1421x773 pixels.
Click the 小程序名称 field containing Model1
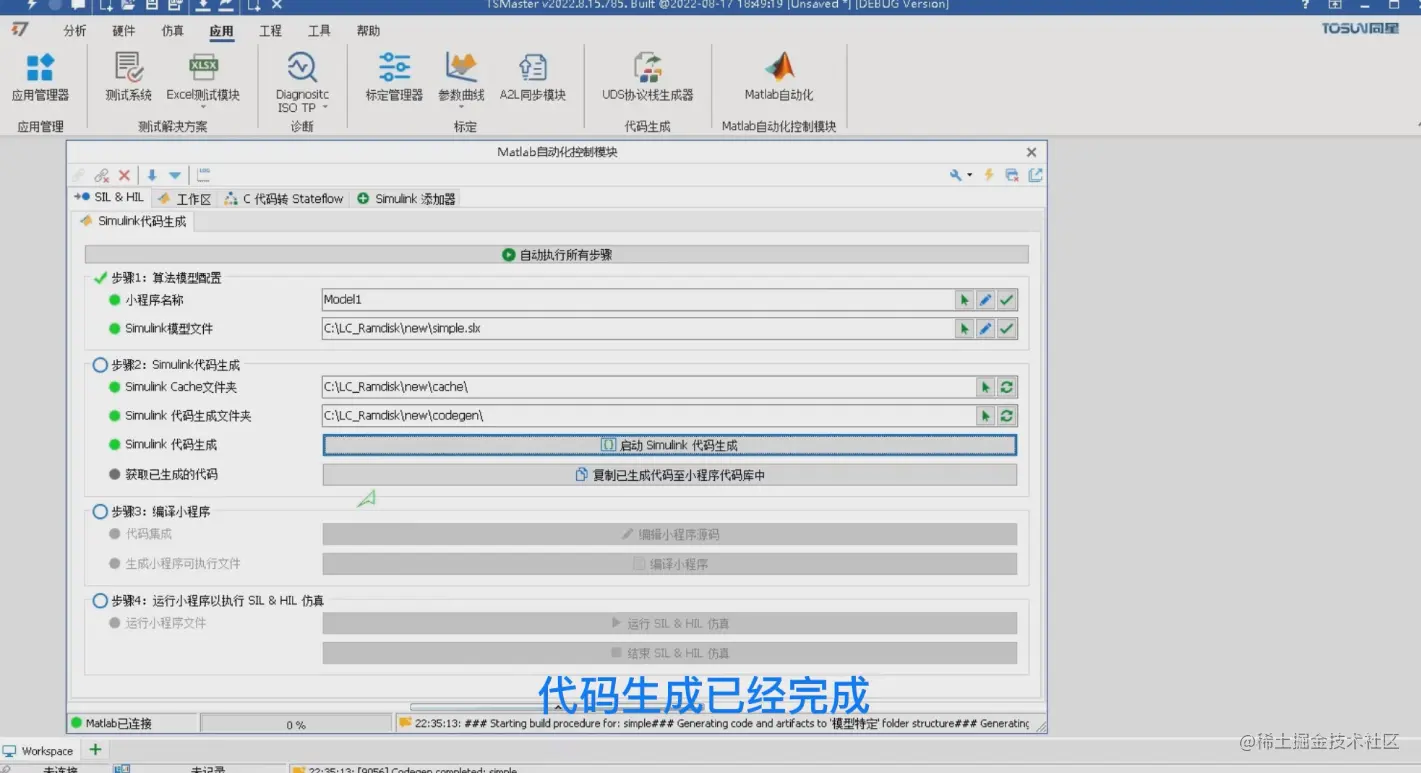tap(638, 300)
